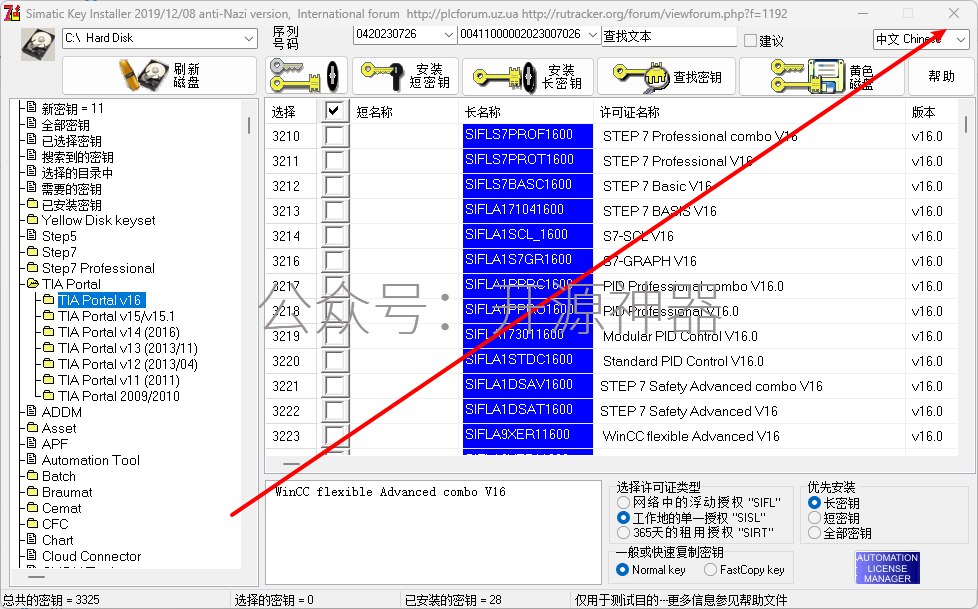Click find key button (查找密钥)
The width and height of the screenshot is (978, 609).
click(x=666, y=76)
